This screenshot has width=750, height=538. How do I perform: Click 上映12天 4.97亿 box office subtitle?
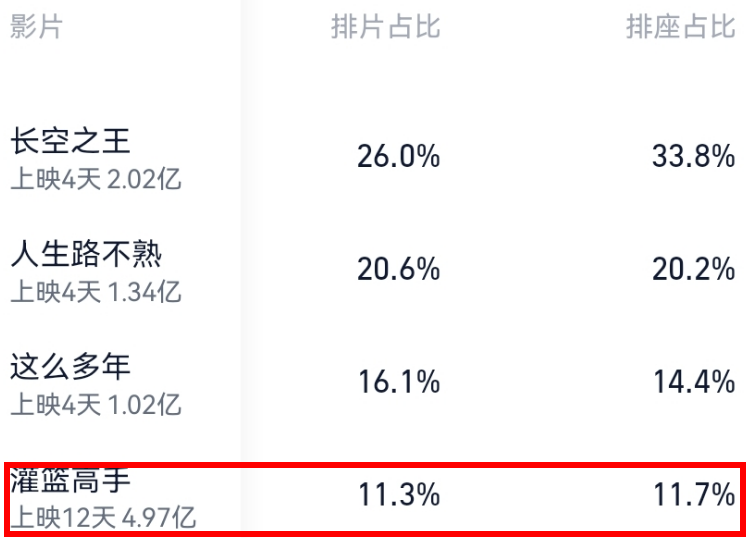point(103,518)
